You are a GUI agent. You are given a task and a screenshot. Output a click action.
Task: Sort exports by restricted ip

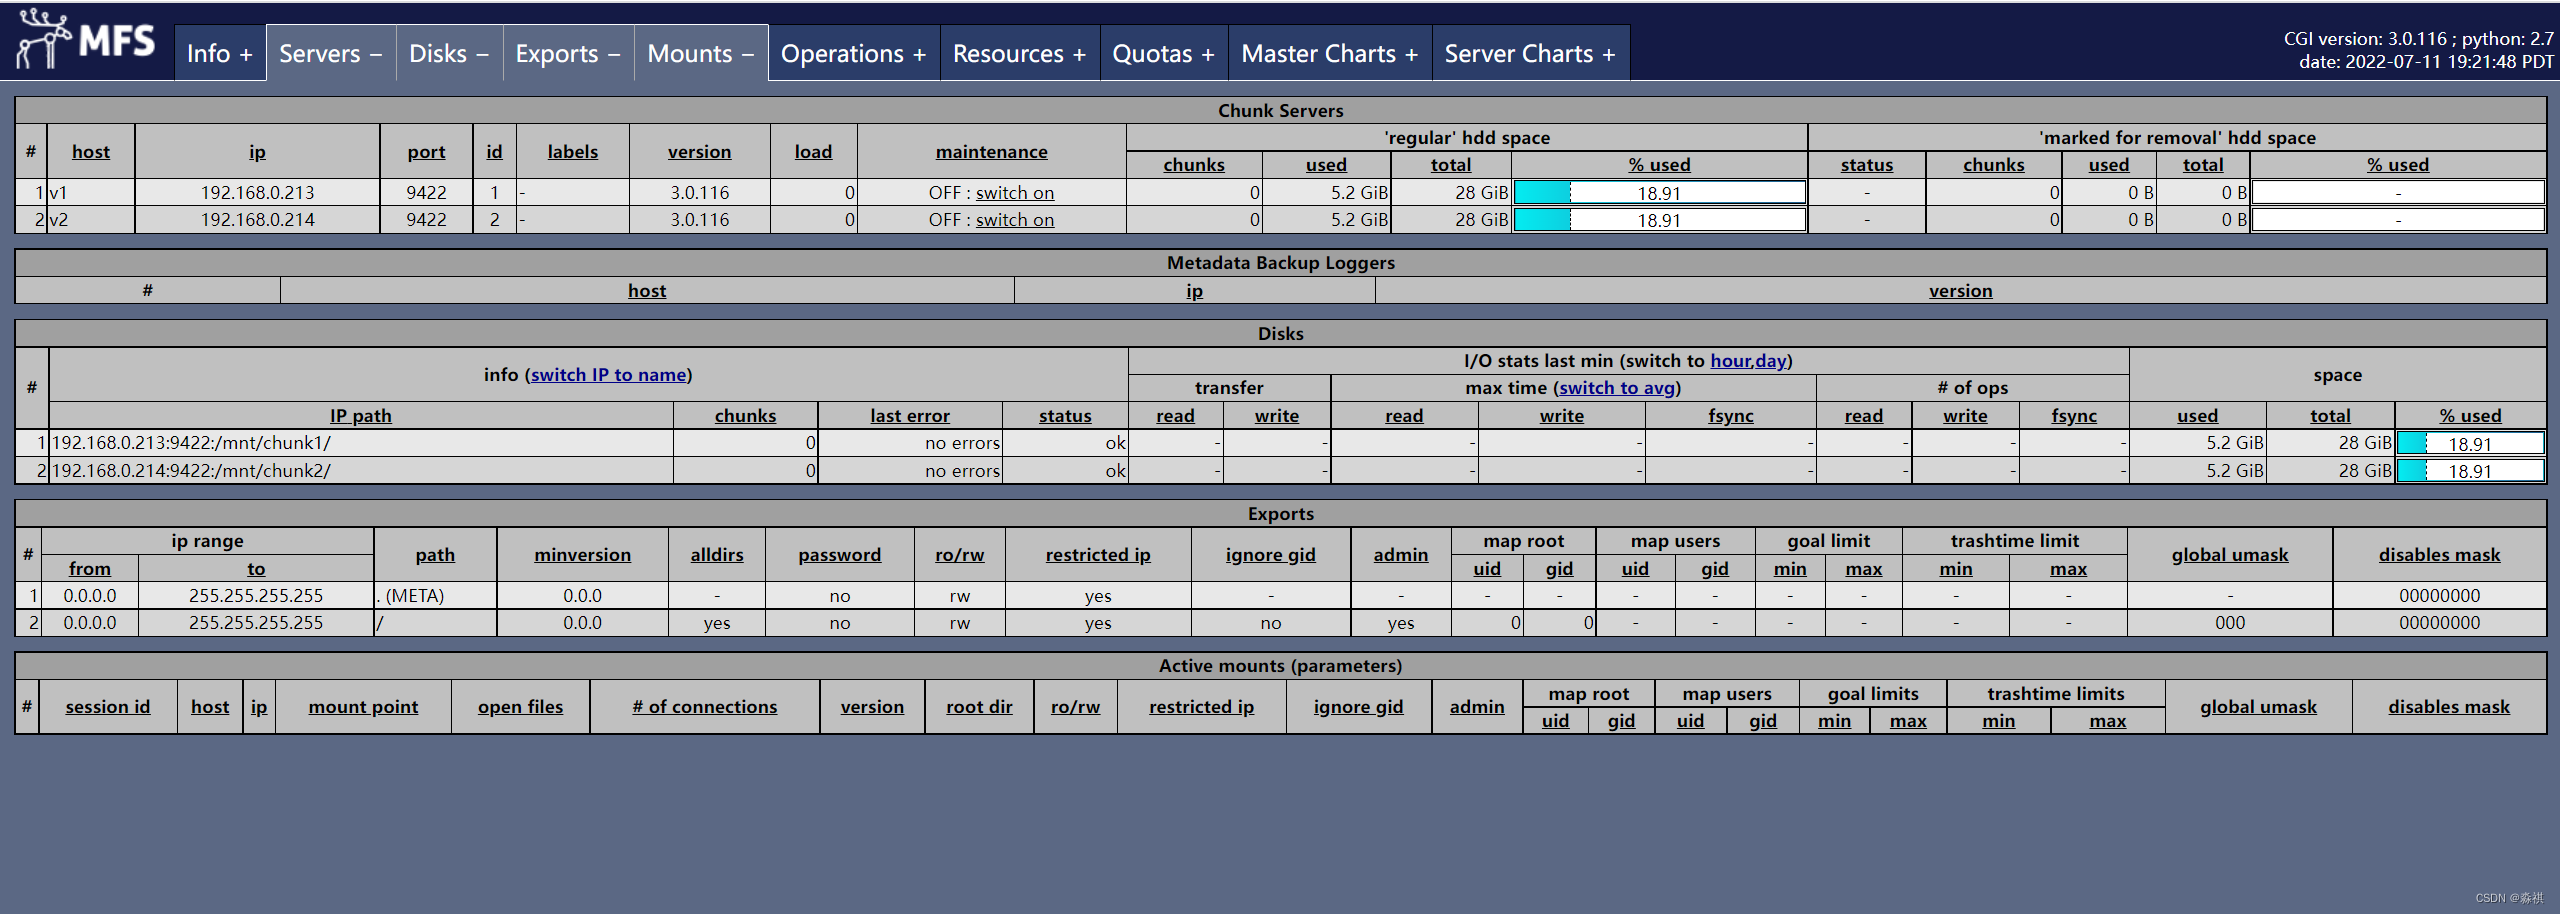coord(1098,555)
